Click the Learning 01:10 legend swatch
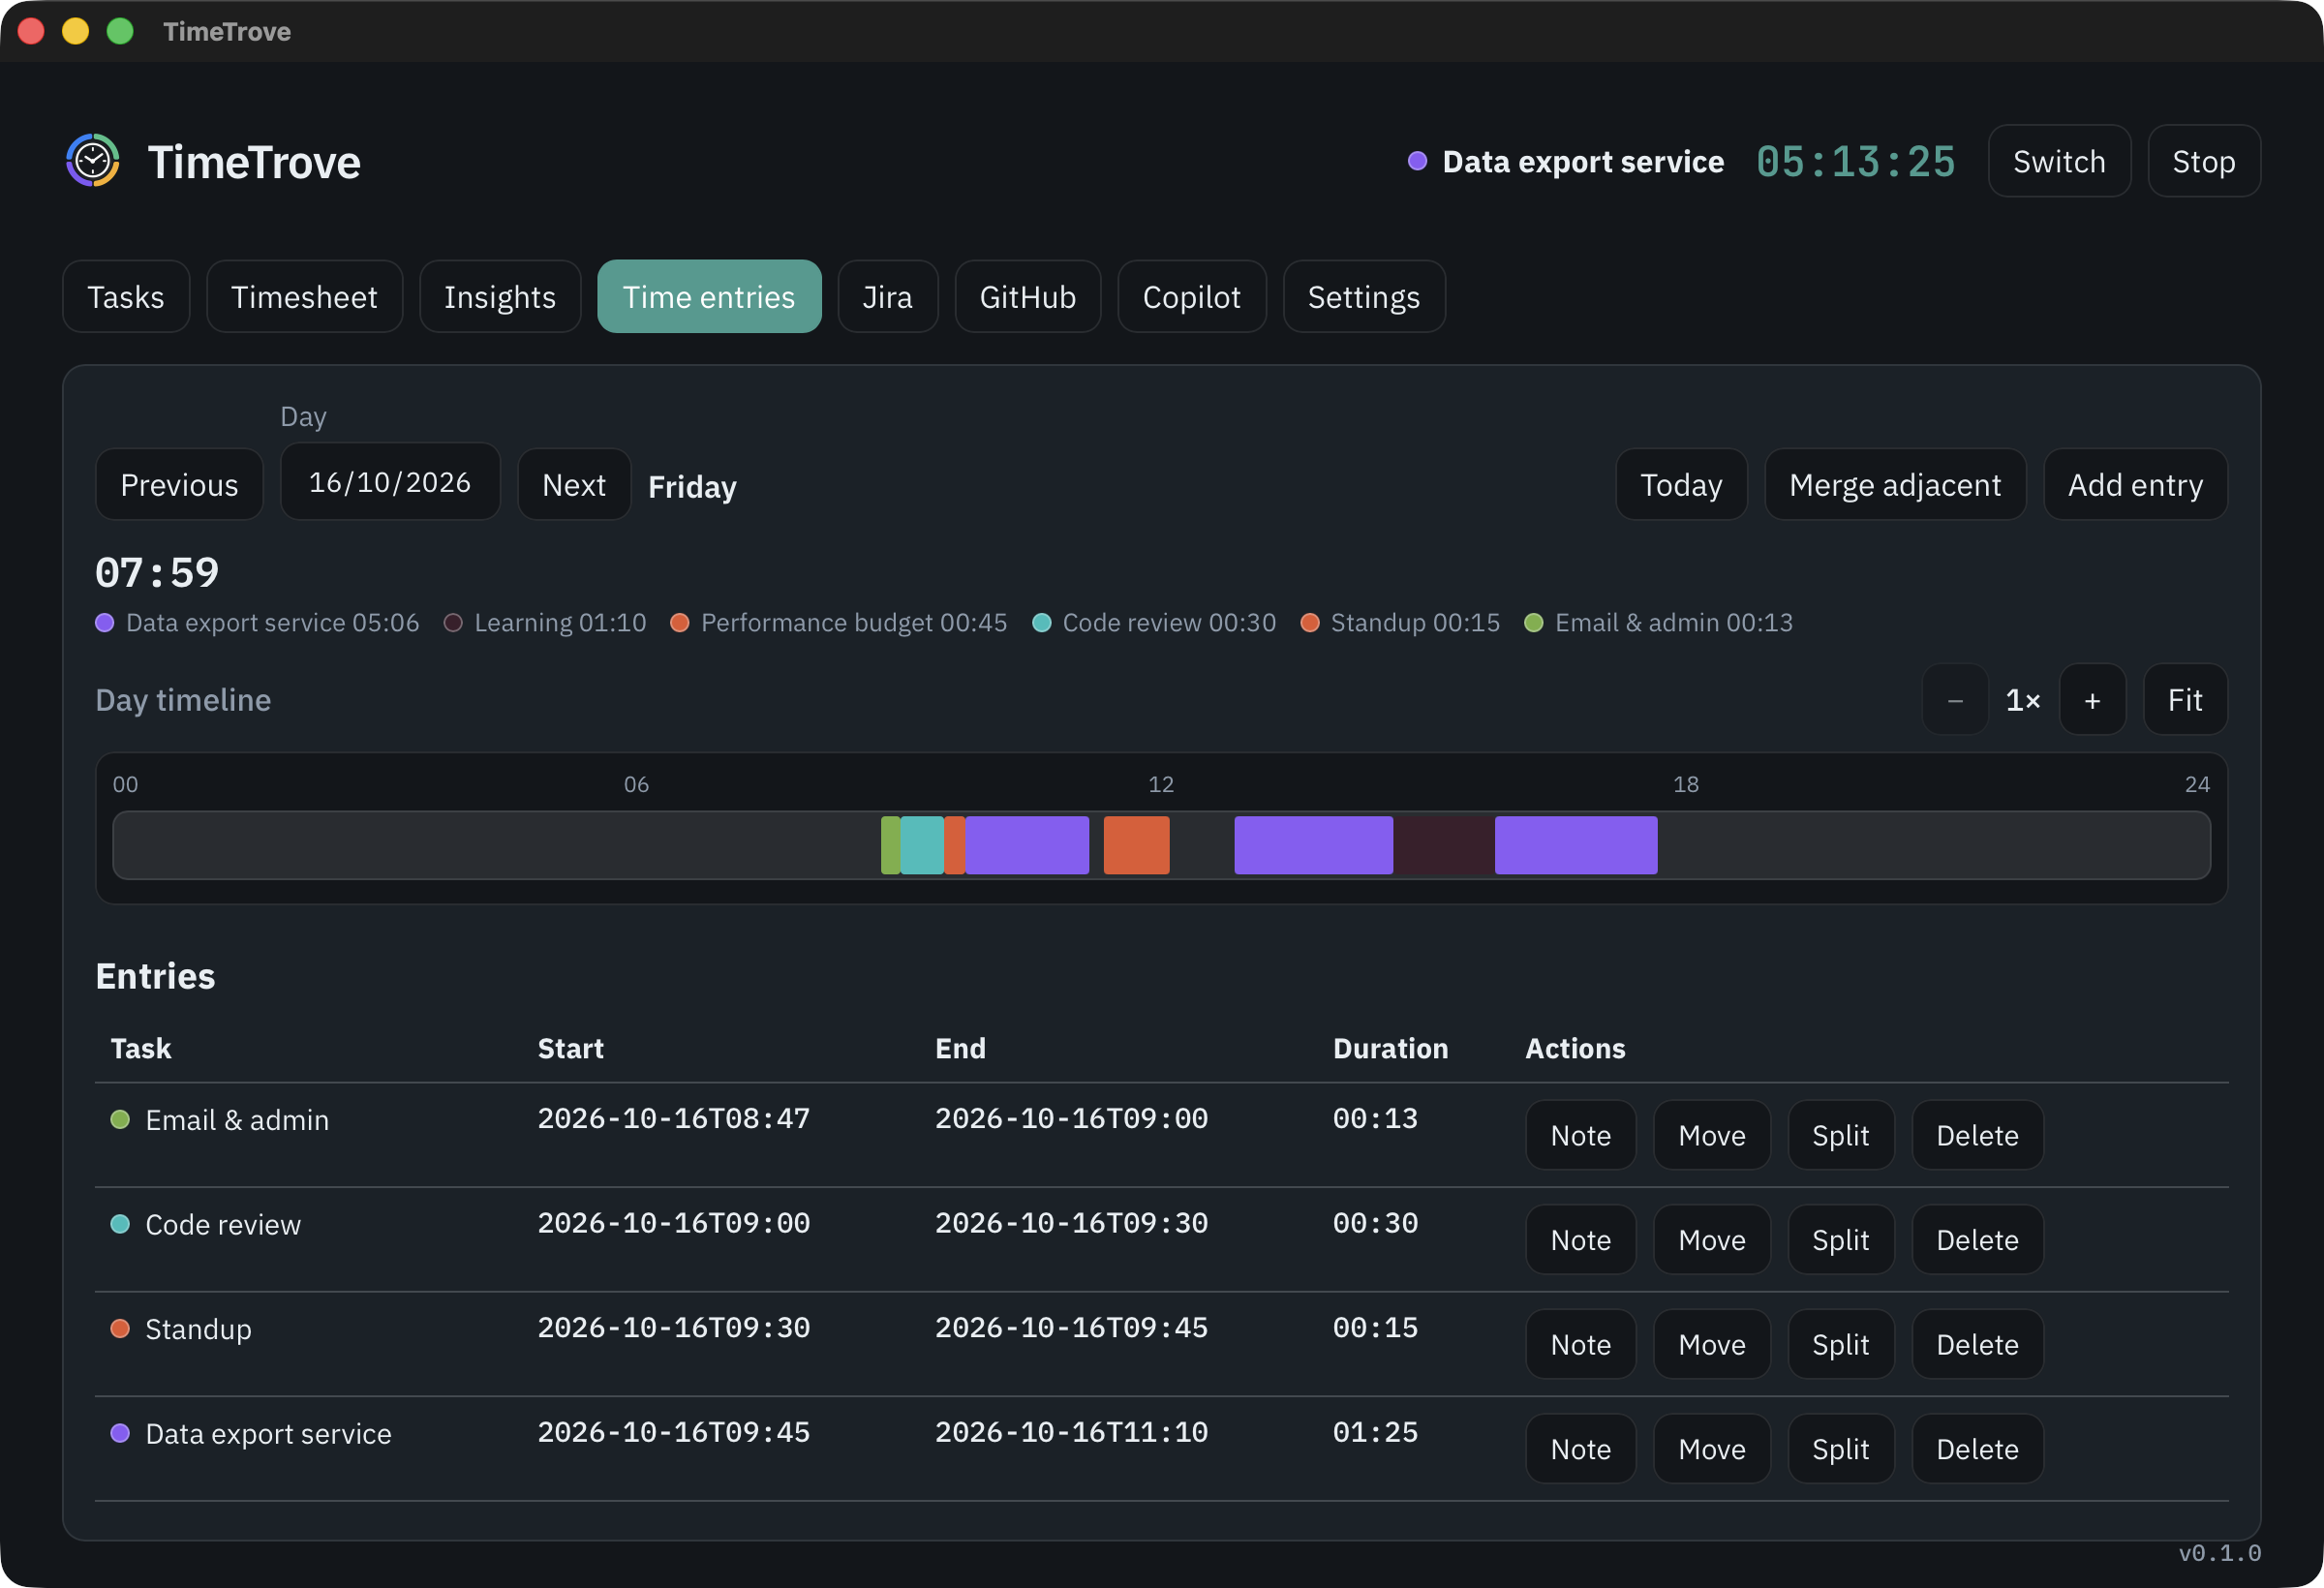This screenshot has height=1588, width=2324. tap(453, 623)
